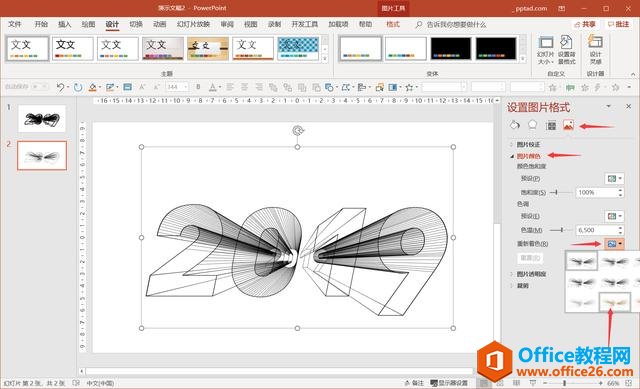This screenshot has height=389, width=640.
Task: Switch to the 动画 ribbon tab
Action: [160, 24]
